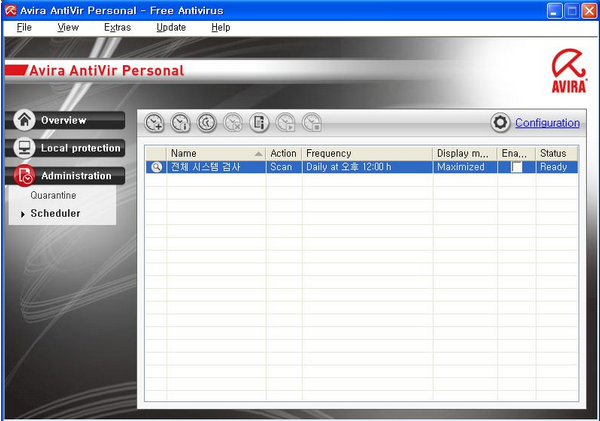
Task: Click the Action column header
Action: click(x=284, y=153)
